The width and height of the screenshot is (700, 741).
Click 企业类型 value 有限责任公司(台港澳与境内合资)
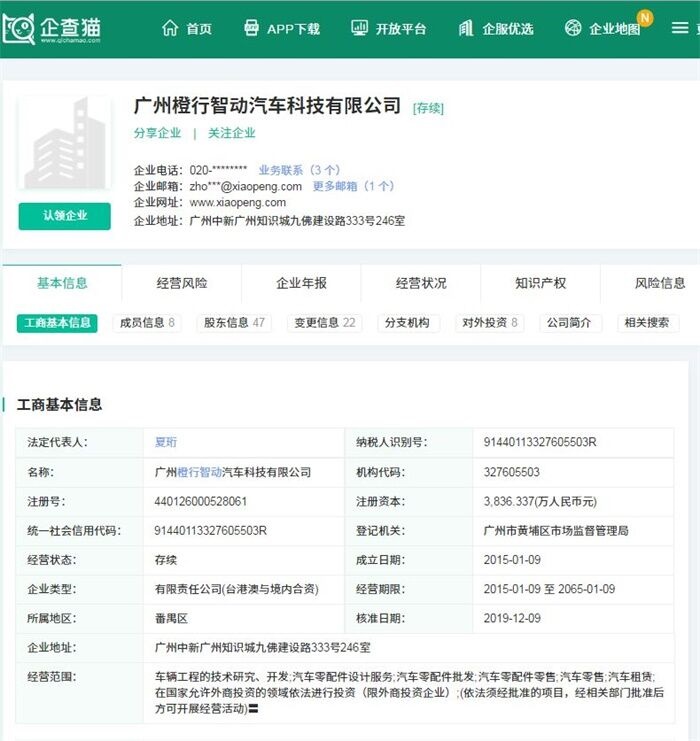pos(237,589)
